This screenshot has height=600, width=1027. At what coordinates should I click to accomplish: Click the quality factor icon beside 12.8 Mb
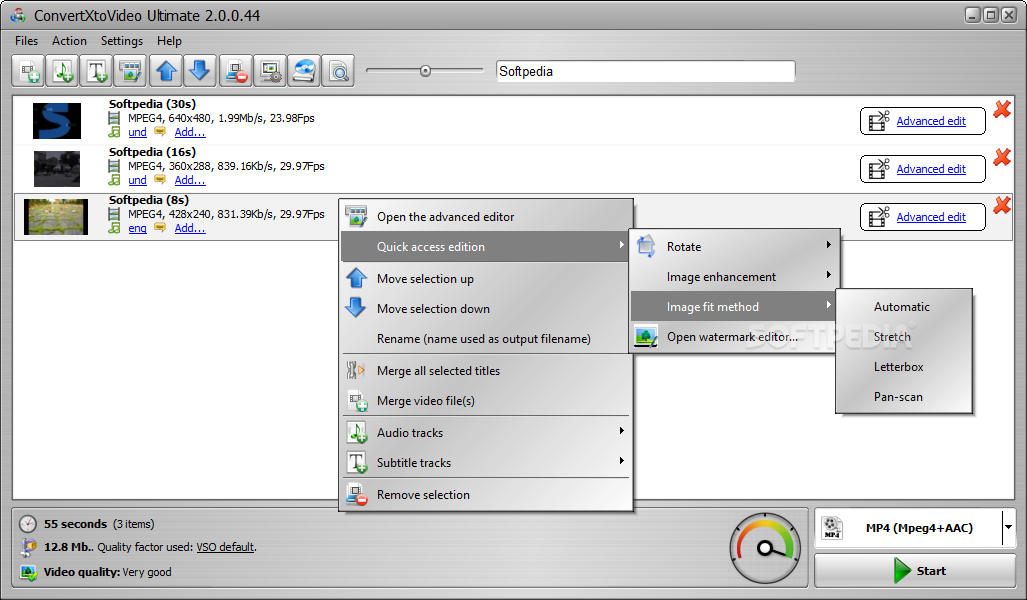pos(28,547)
